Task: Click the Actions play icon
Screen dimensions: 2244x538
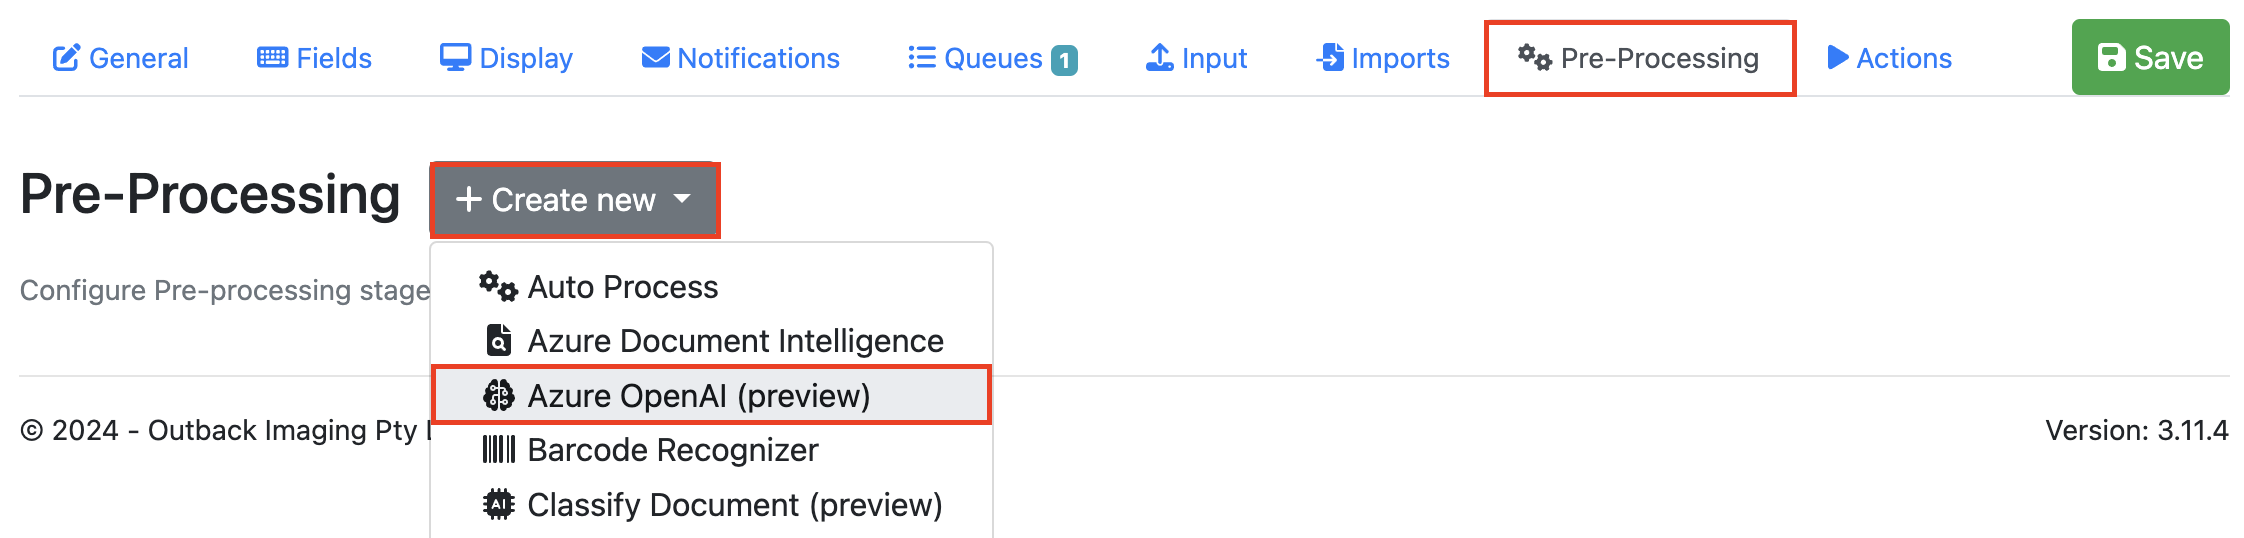Action: (x=1837, y=58)
